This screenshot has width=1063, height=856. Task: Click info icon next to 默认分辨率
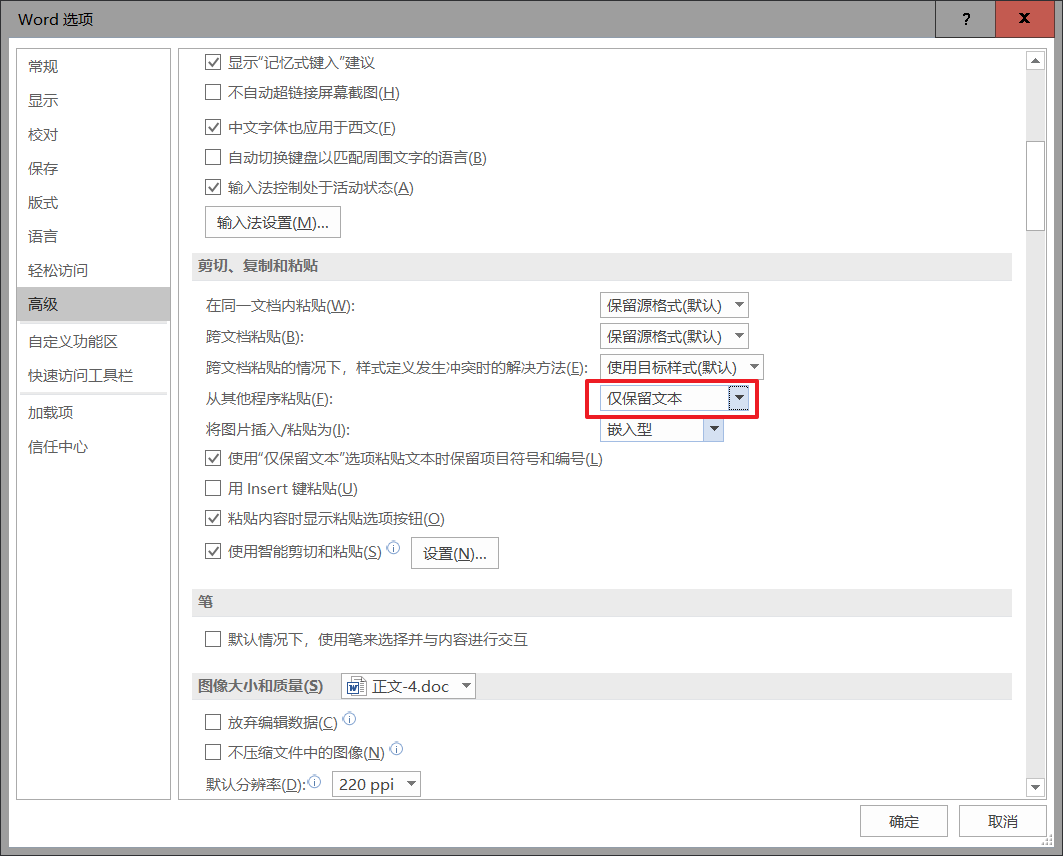point(315,782)
